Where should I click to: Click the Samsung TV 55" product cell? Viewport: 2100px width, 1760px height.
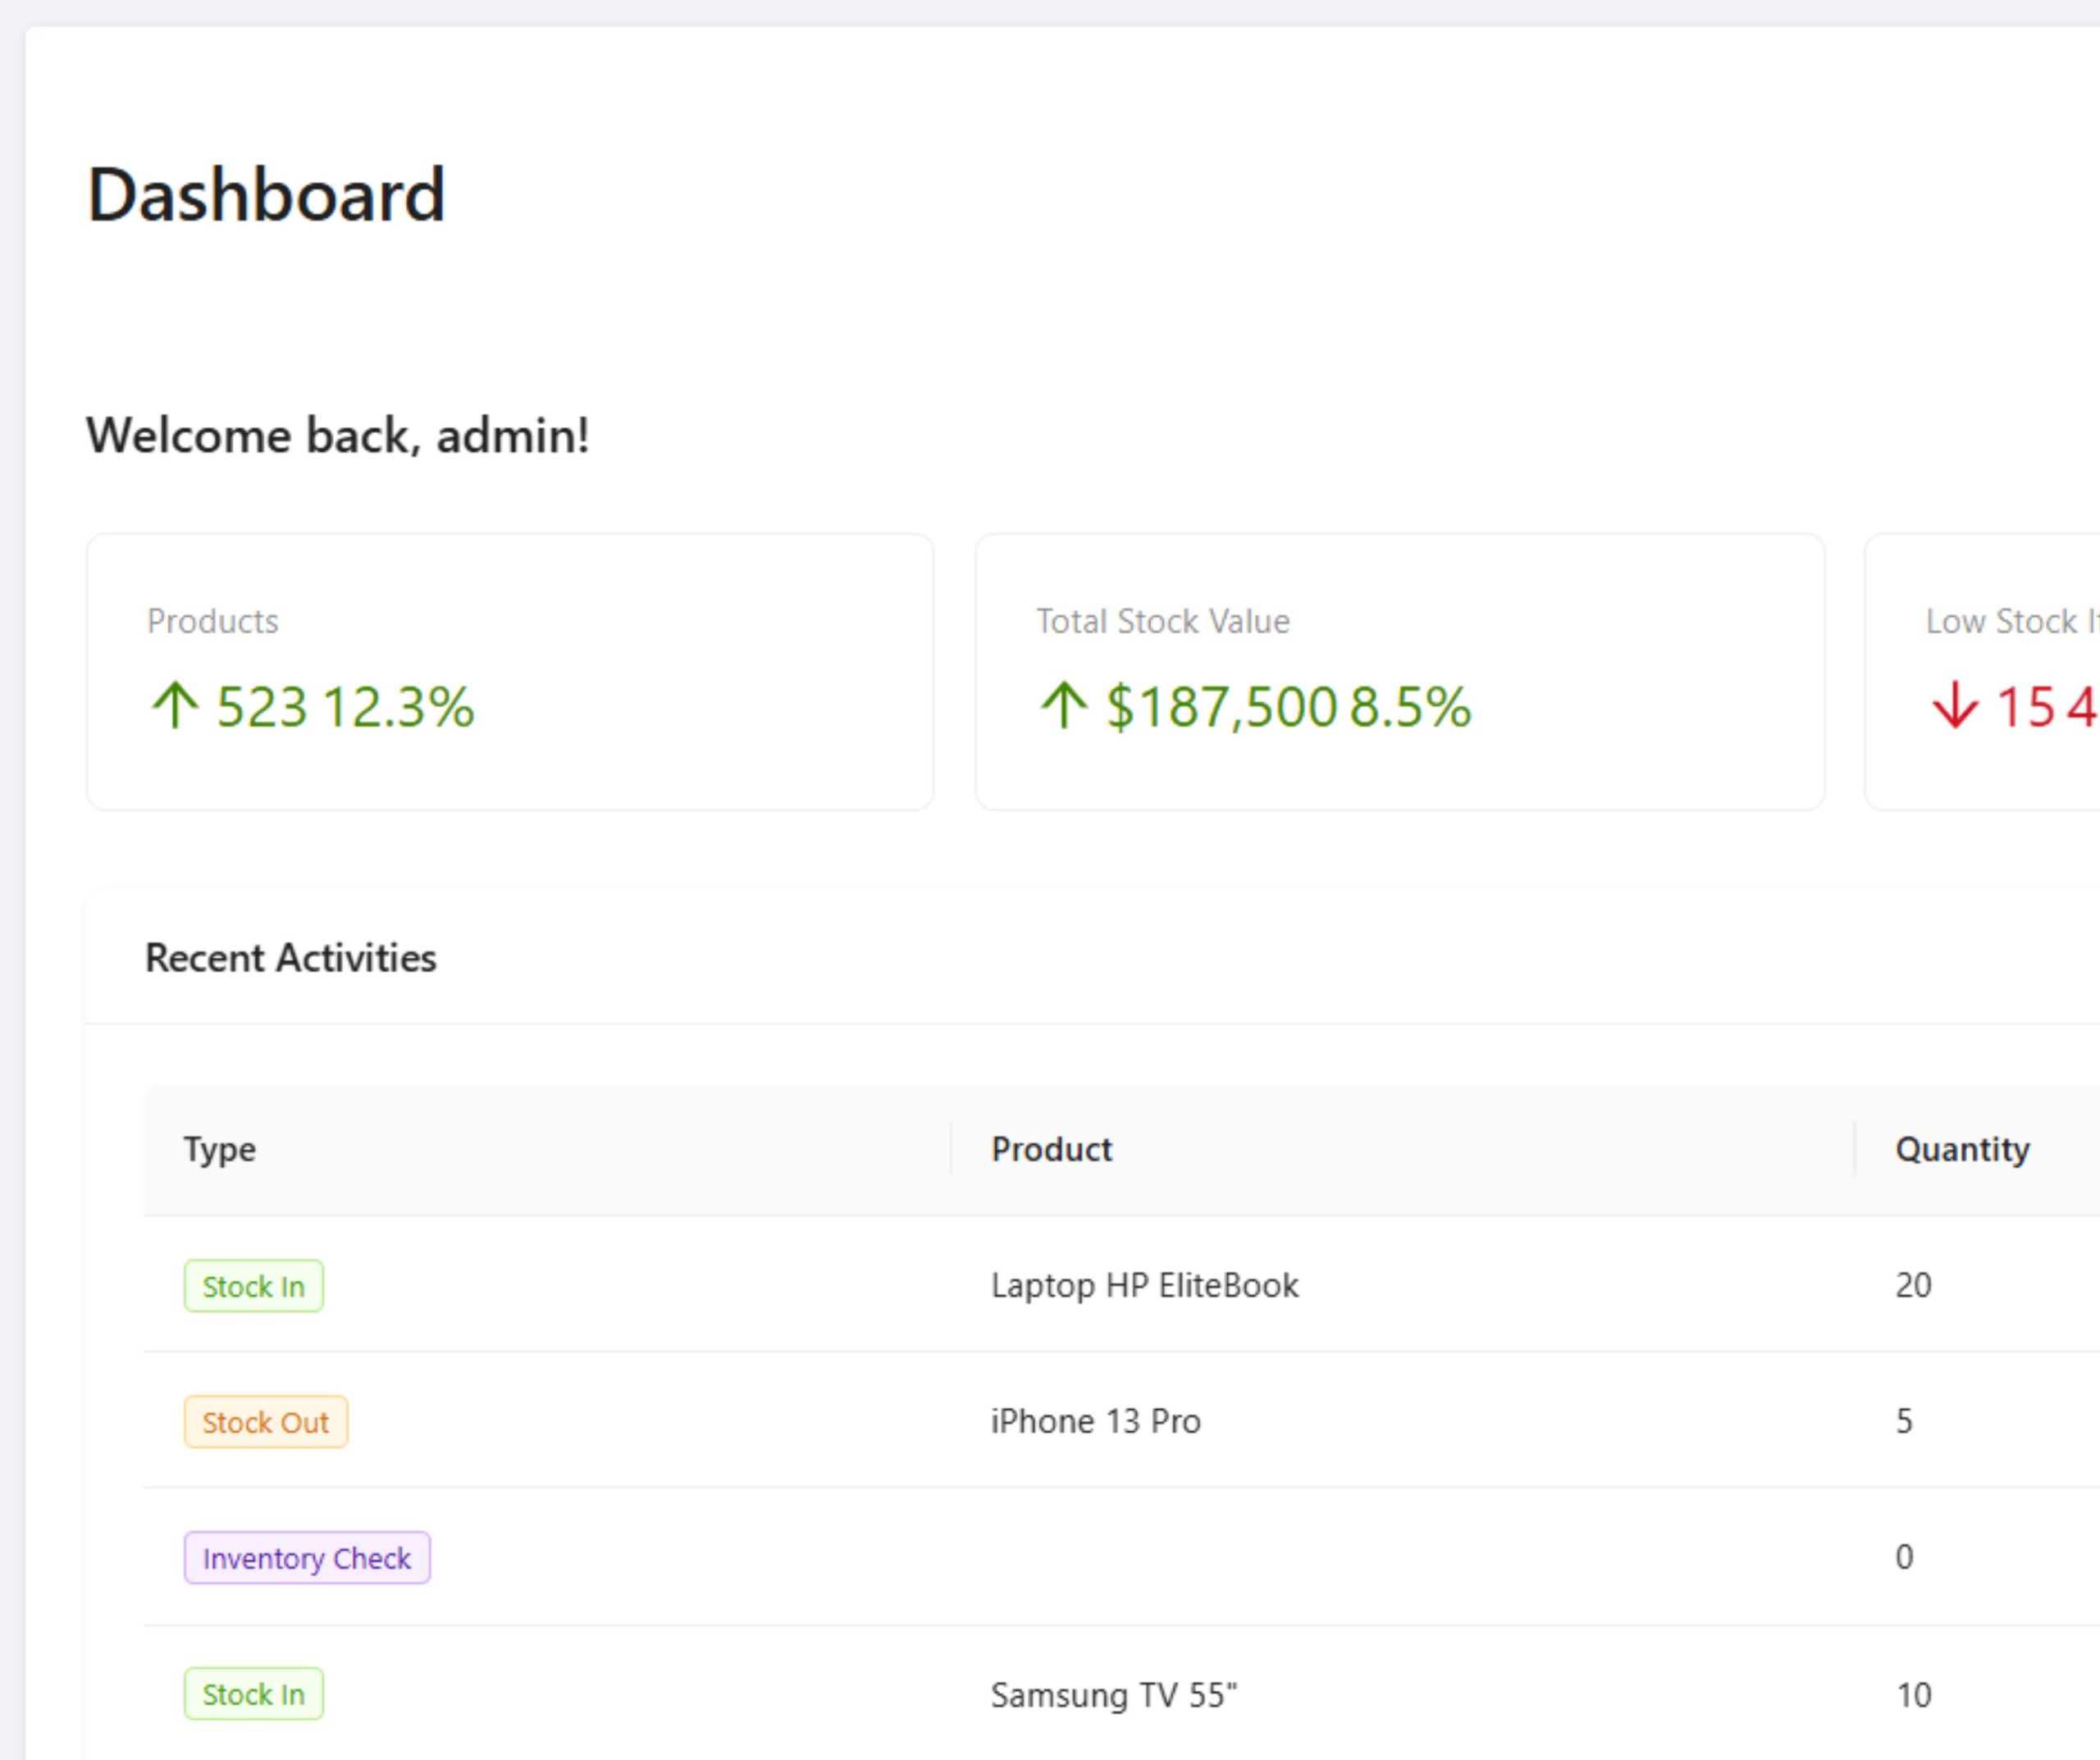[x=1114, y=1695]
